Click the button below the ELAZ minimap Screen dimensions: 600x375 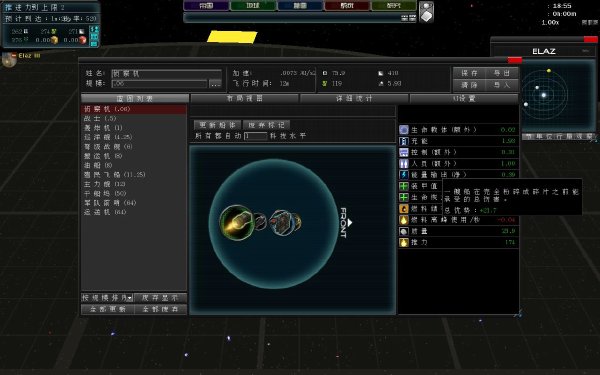(559, 137)
